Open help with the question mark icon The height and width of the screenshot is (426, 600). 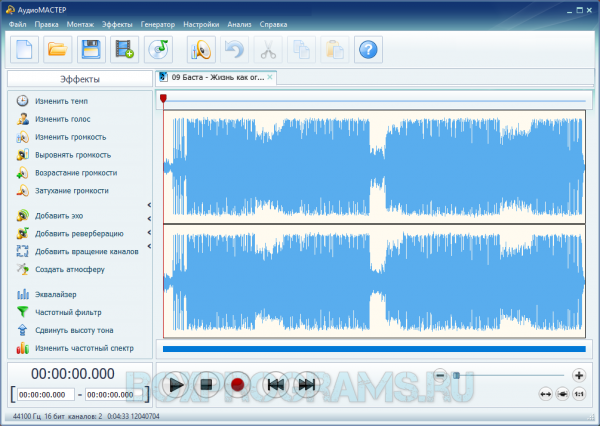[x=368, y=50]
